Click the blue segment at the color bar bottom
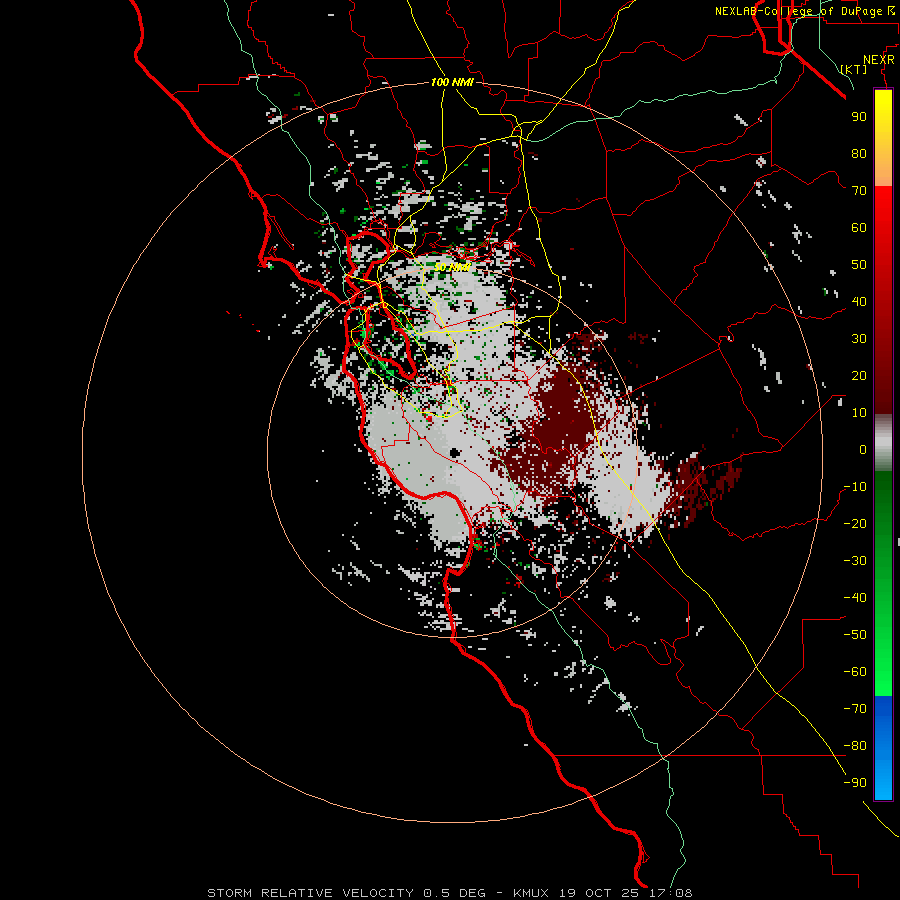This screenshot has height=900, width=900. click(883, 747)
